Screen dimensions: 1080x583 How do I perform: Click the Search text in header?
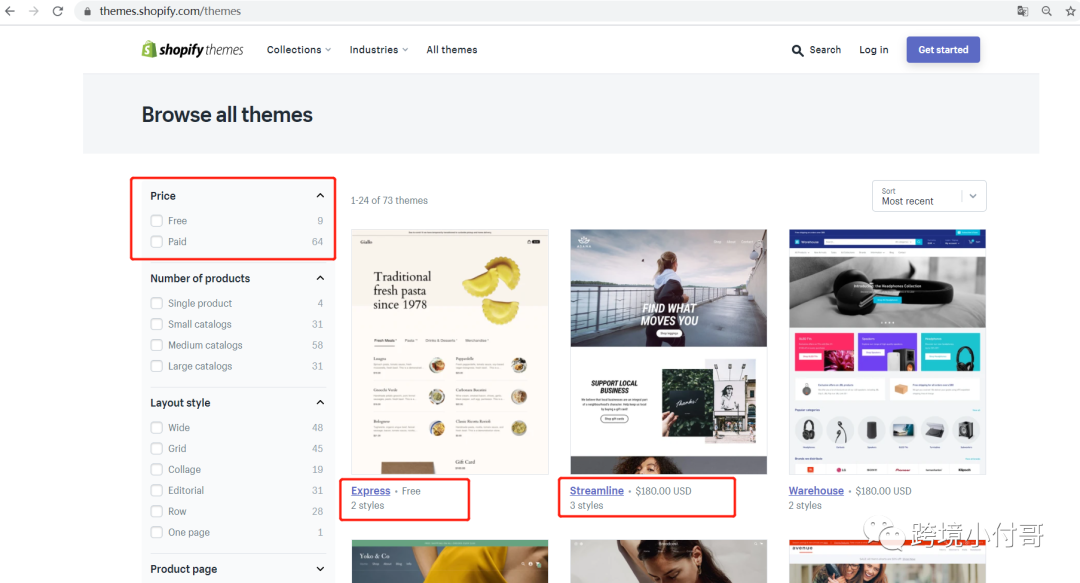click(825, 50)
